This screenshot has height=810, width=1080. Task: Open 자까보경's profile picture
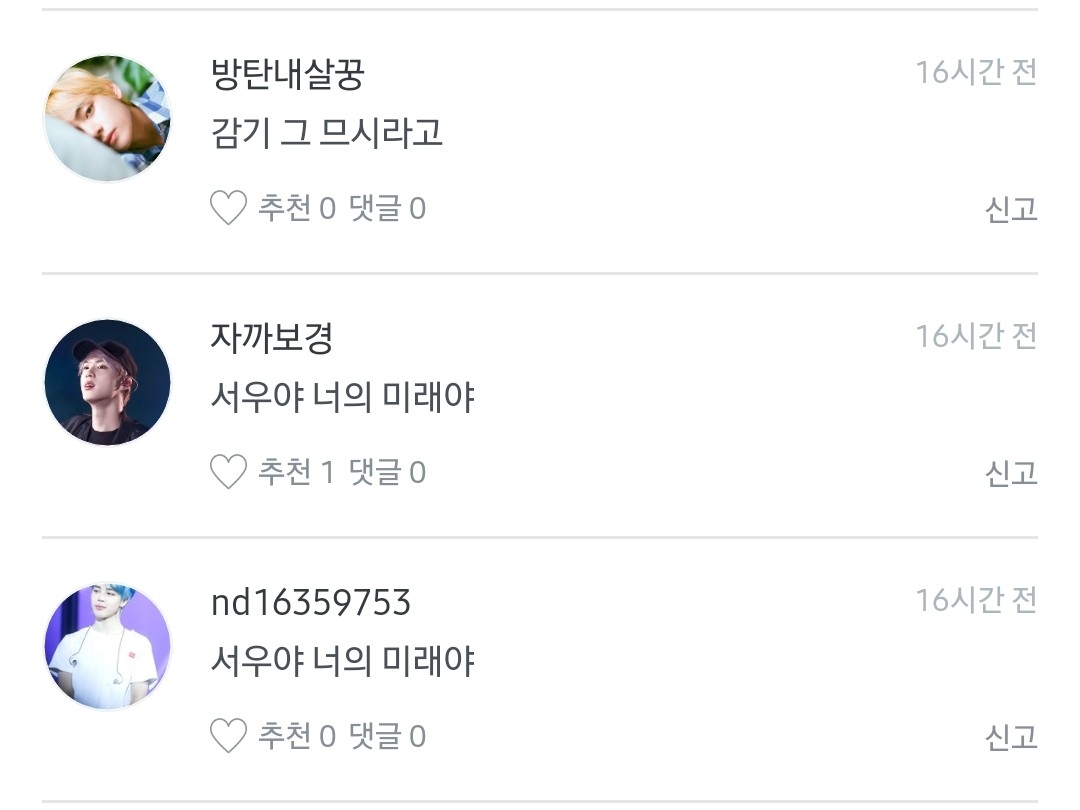[108, 382]
